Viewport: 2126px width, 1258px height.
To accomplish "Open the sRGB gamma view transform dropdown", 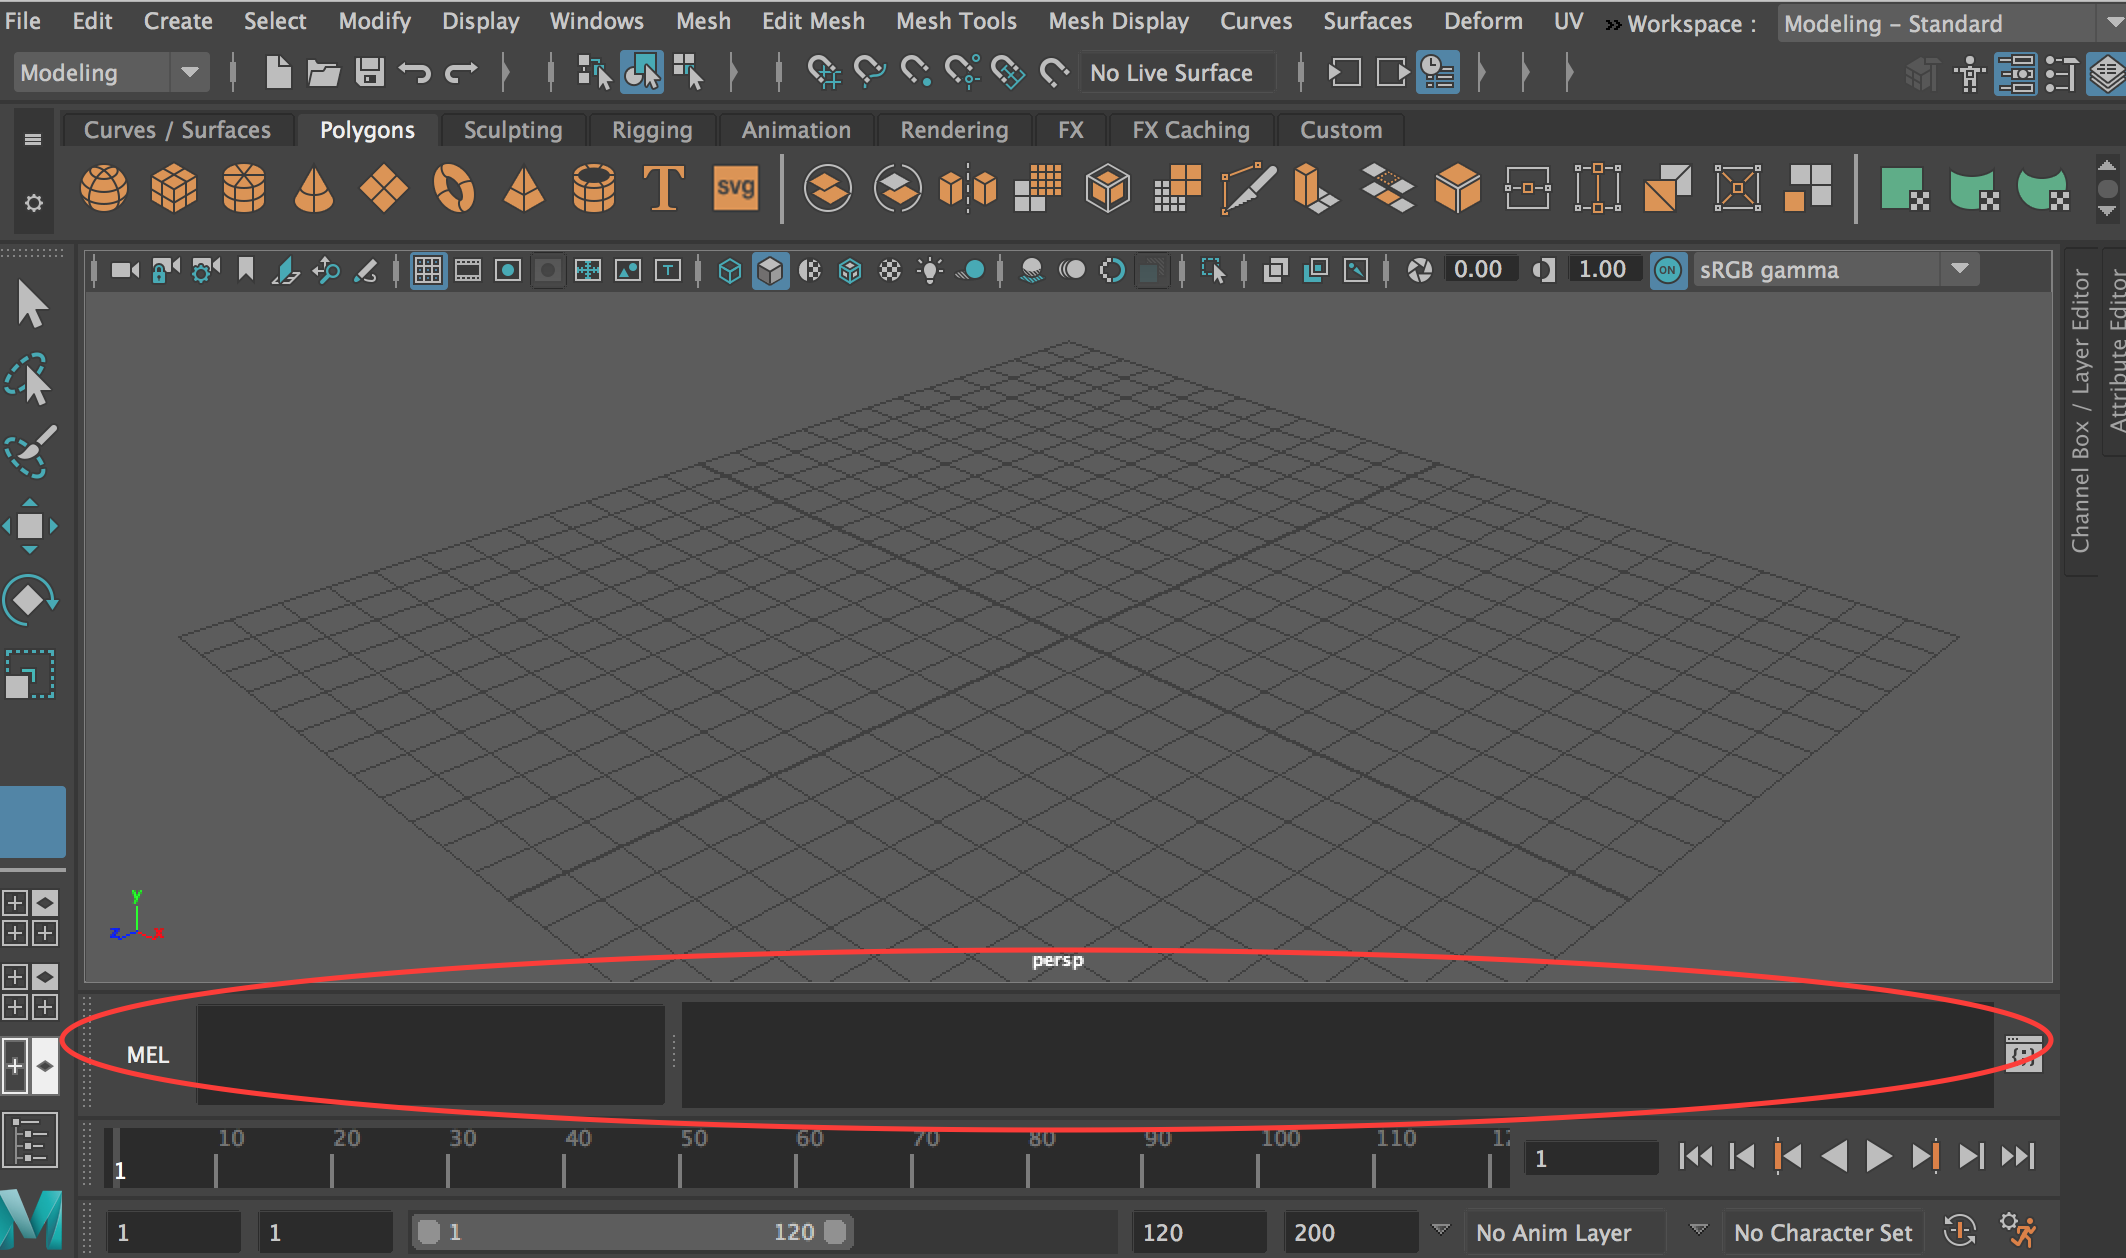I will pos(1836,270).
